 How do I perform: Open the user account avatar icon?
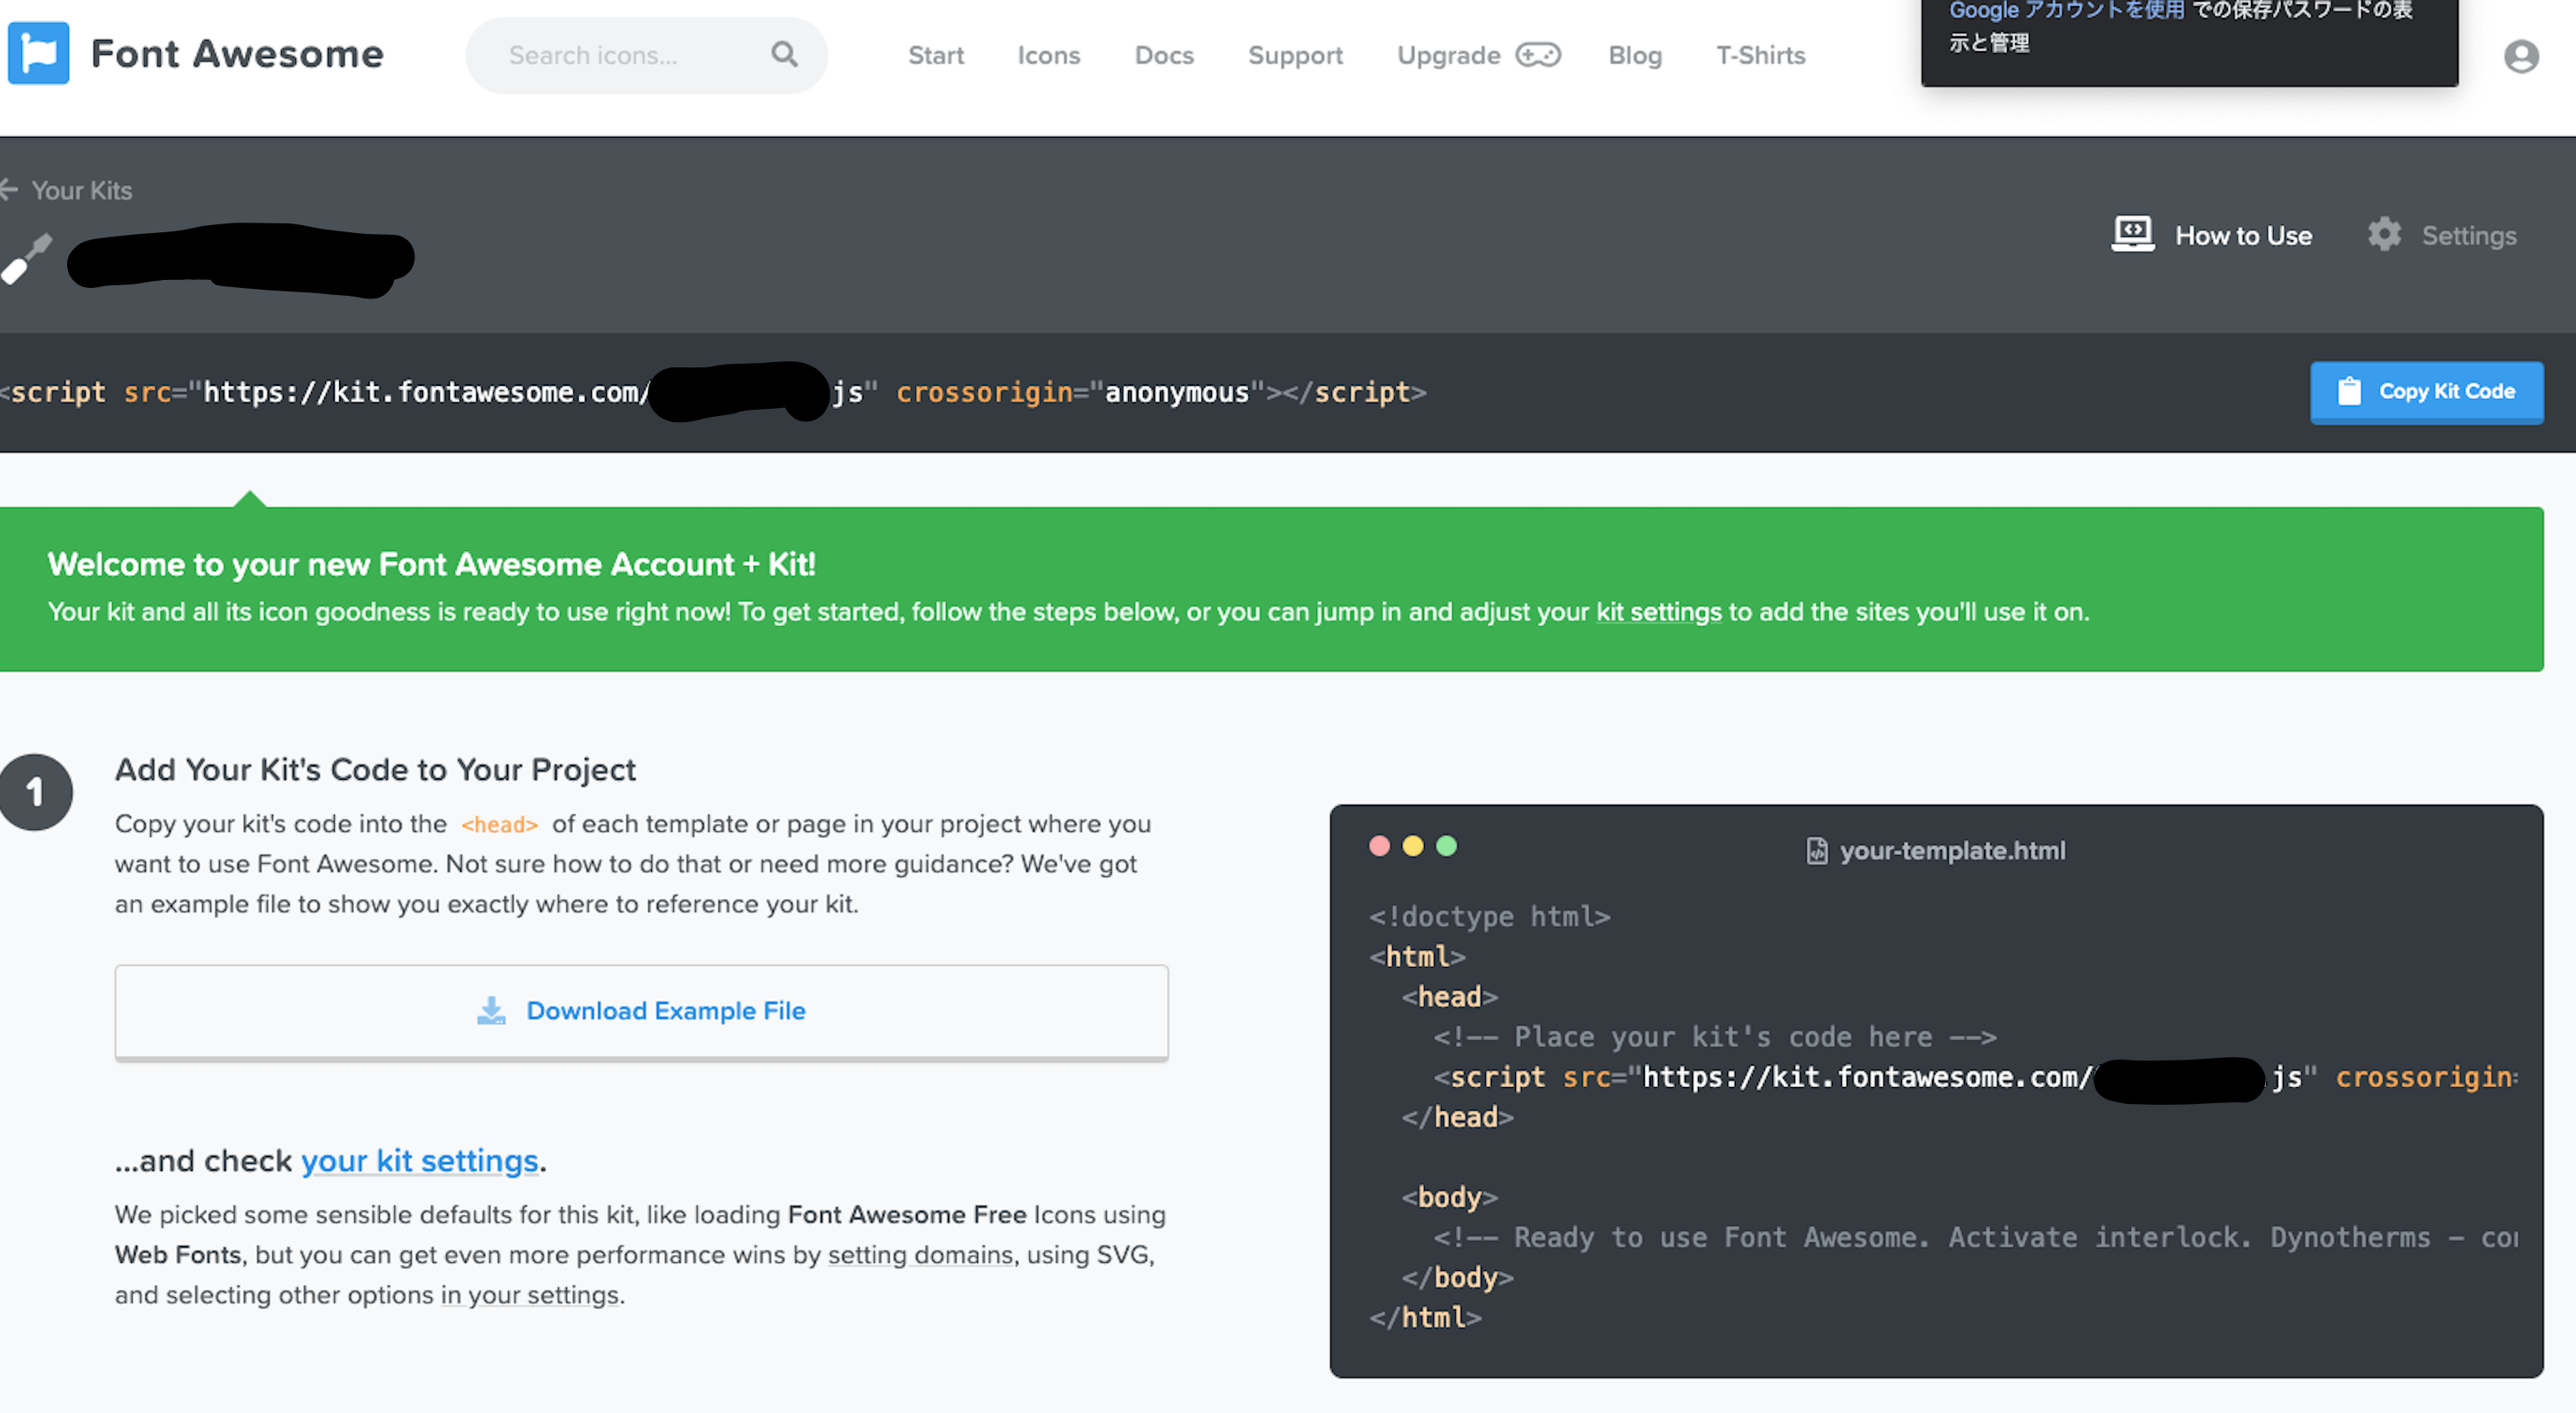pyautogui.click(x=2521, y=56)
